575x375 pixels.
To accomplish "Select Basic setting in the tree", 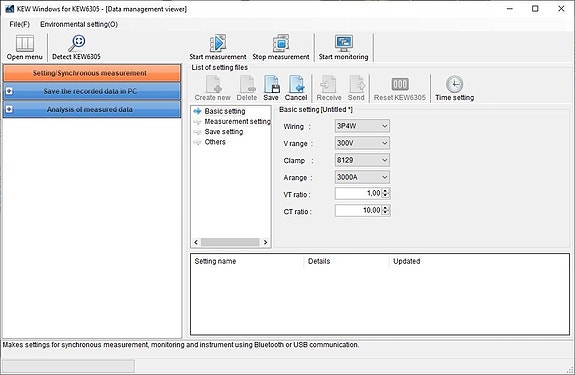I will [225, 111].
